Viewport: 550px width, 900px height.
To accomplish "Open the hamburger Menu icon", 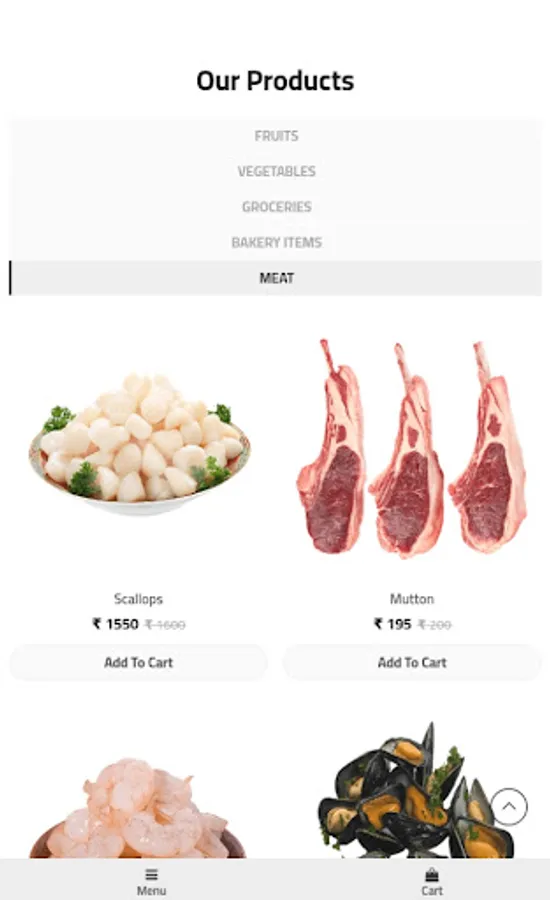I will coord(151,875).
